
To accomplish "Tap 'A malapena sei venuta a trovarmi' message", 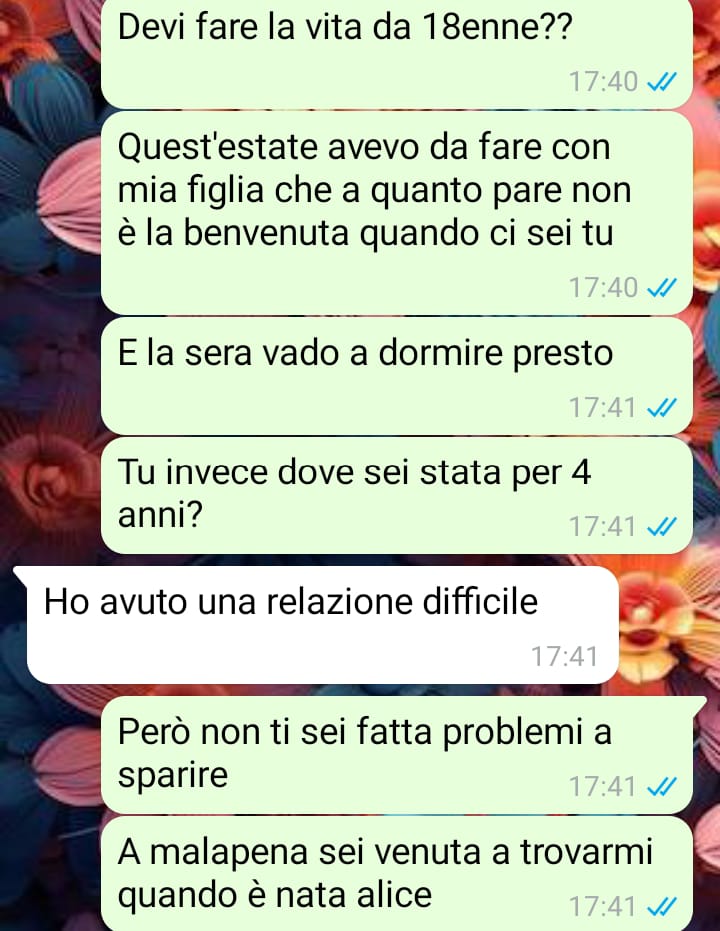I will click(397, 874).
